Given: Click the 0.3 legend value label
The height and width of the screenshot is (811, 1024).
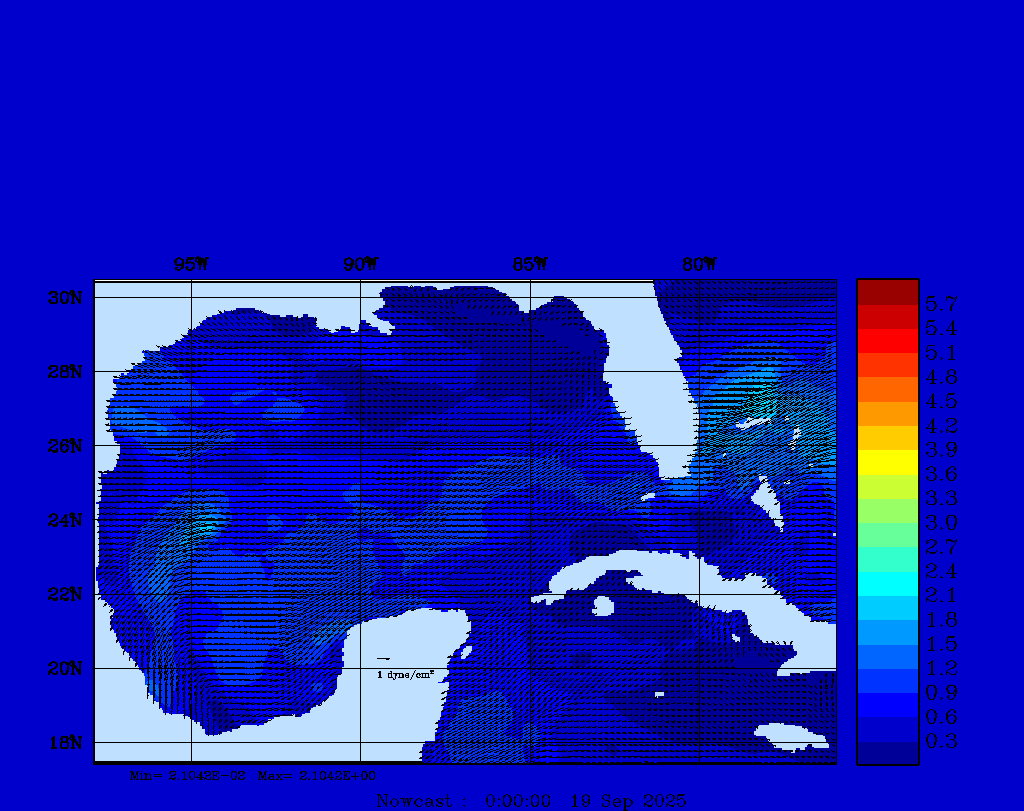Looking at the screenshot, I should pyautogui.click(x=941, y=741).
